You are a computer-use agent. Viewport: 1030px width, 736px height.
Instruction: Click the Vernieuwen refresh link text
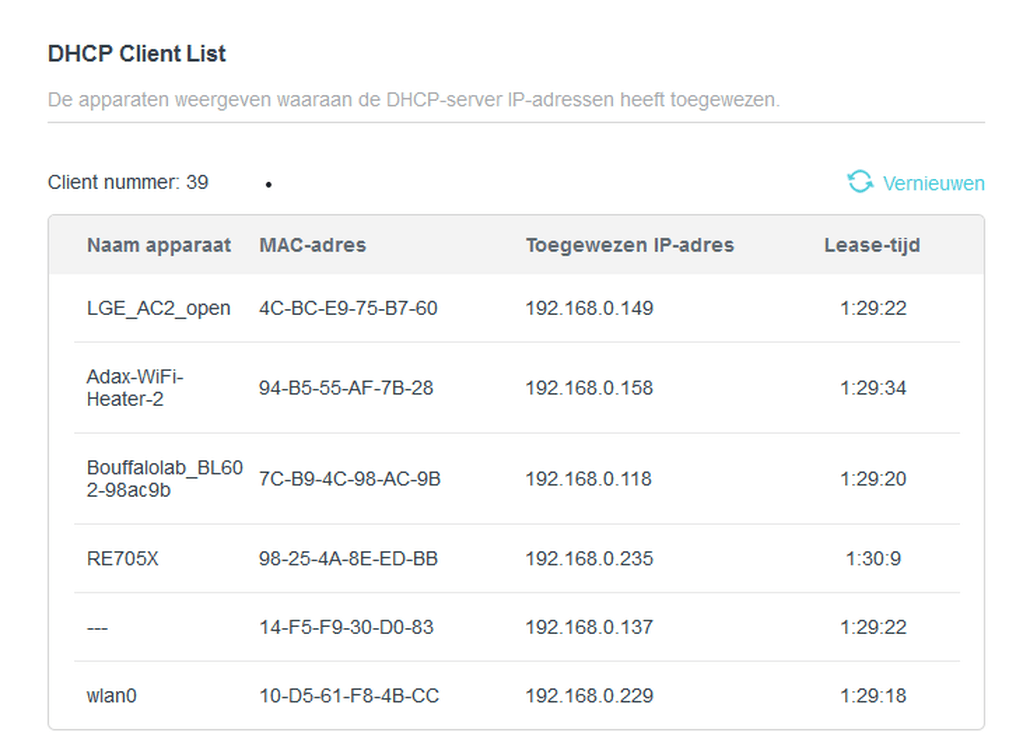click(x=933, y=183)
